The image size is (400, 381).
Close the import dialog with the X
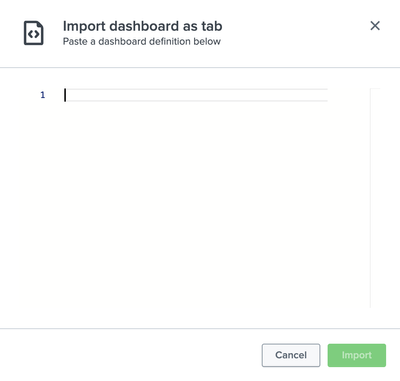(x=375, y=26)
